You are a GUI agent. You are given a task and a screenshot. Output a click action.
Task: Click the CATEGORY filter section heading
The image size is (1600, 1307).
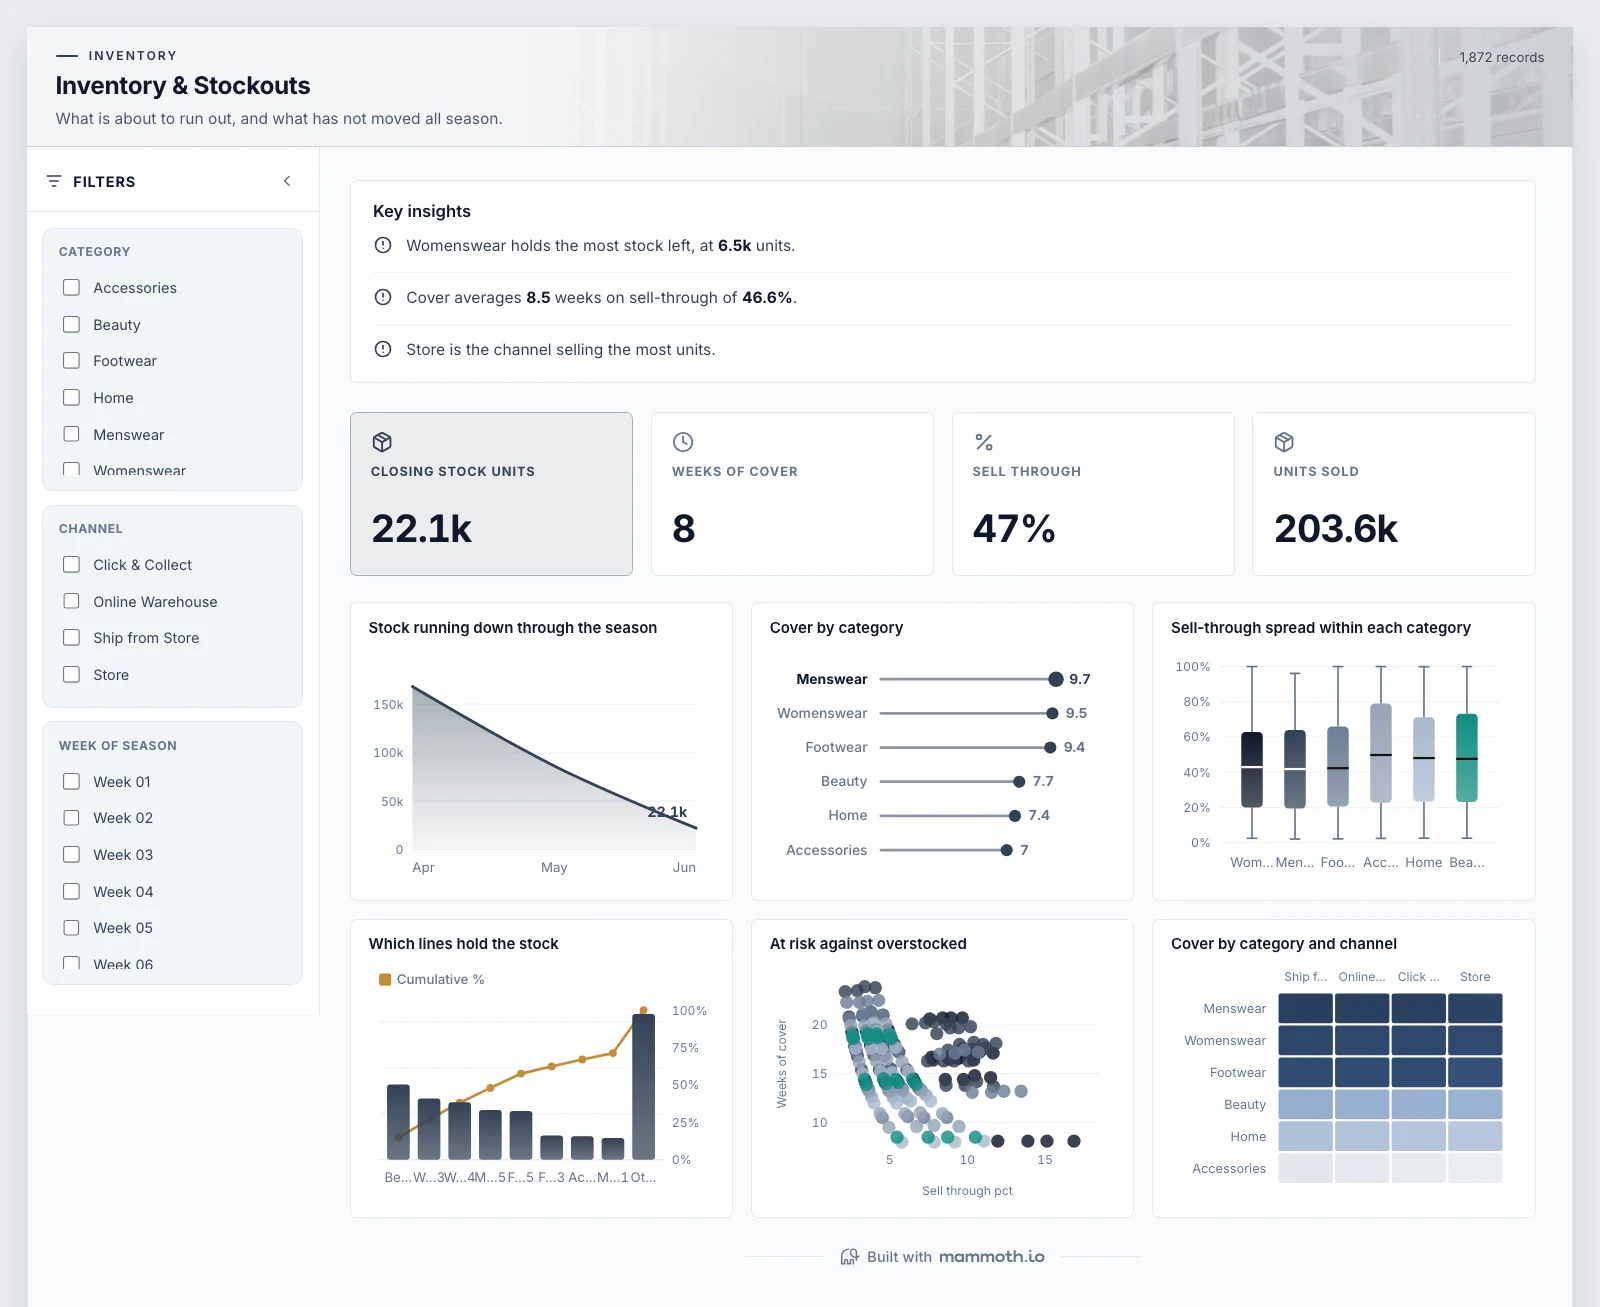95,252
